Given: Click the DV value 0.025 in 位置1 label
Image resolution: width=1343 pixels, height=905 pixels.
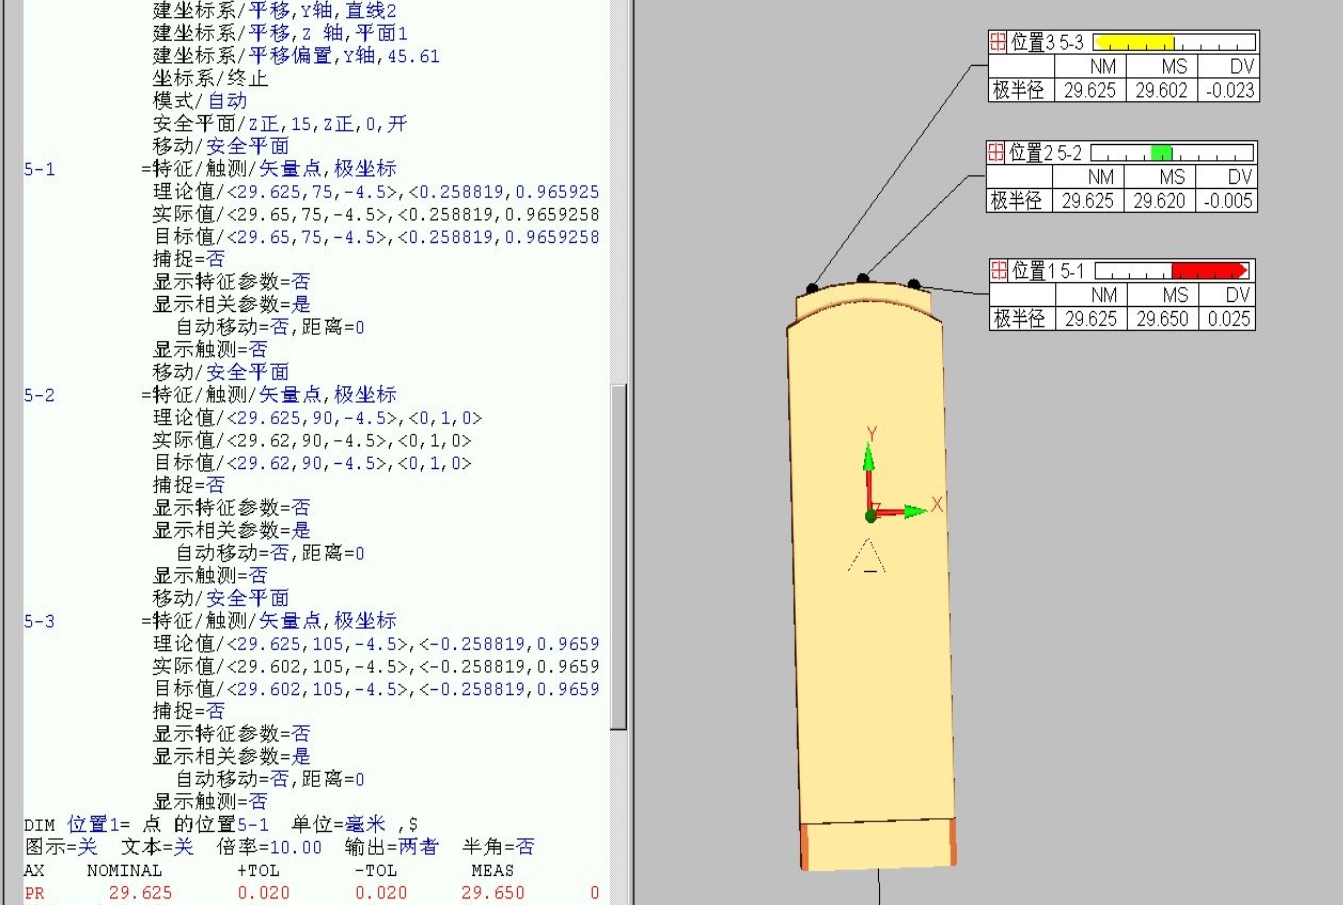Looking at the screenshot, I should point(1229,318).
